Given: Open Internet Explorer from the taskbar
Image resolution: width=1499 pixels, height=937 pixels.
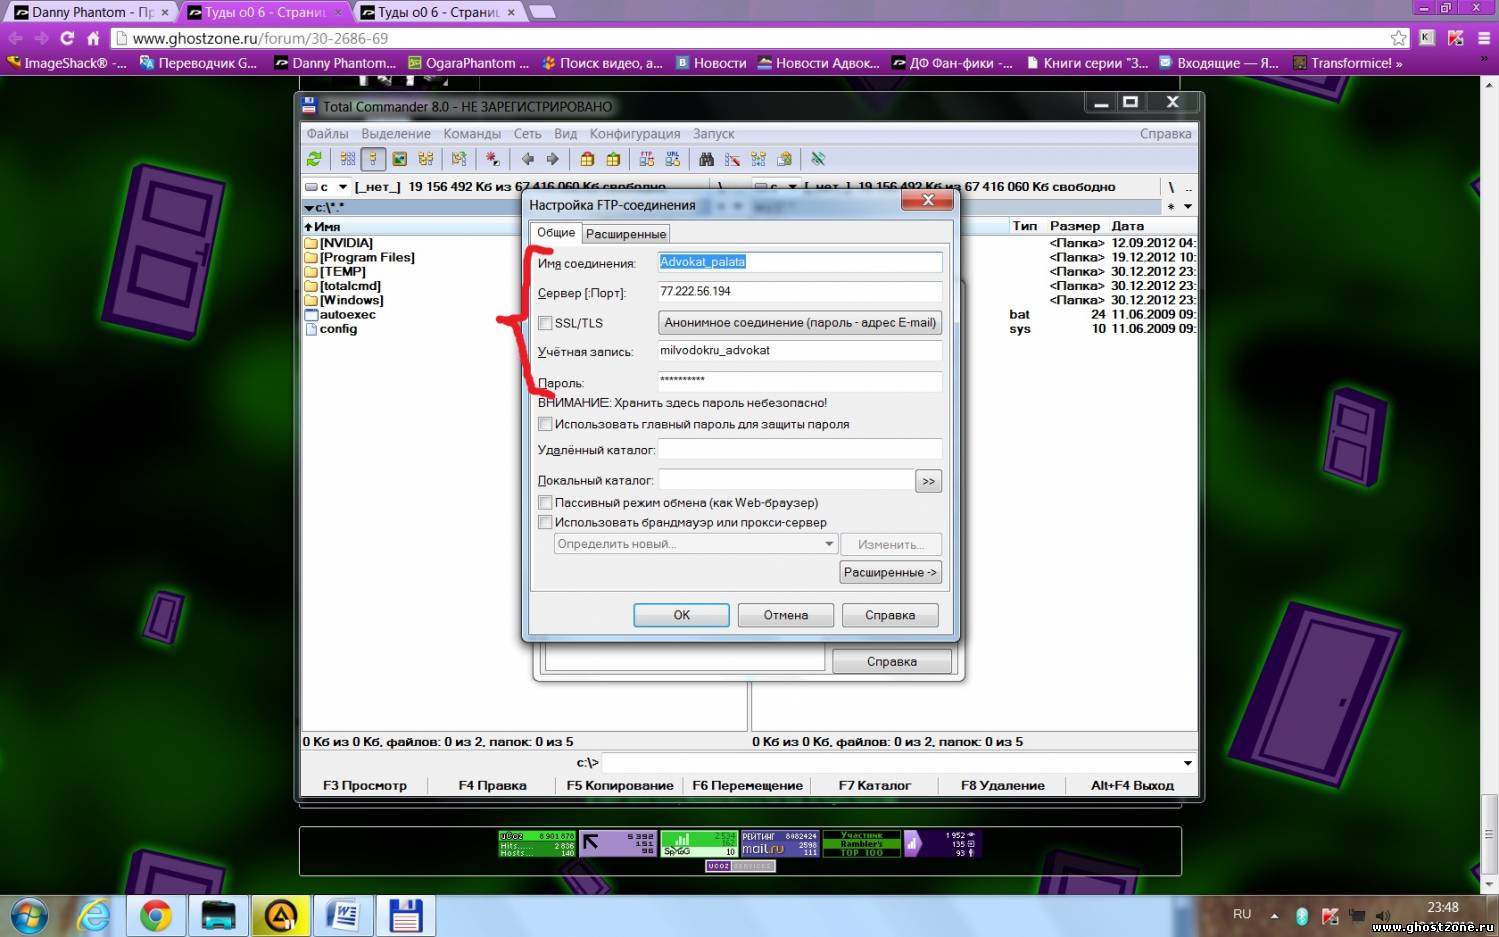Looking at the screenshot, I should pyautogui.click(x=94, y=915).
